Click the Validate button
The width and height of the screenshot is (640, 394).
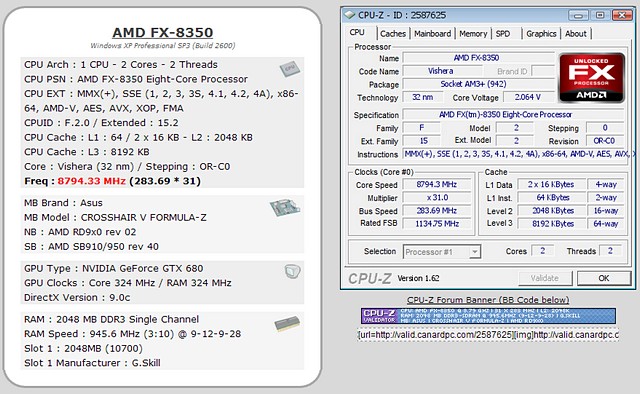pyautogui.click(x=545, y=278)
